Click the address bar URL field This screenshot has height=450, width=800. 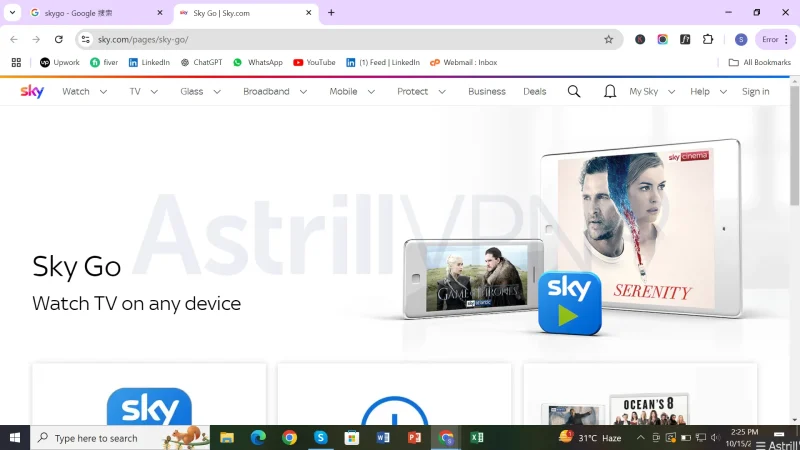[x=340, y=39]
